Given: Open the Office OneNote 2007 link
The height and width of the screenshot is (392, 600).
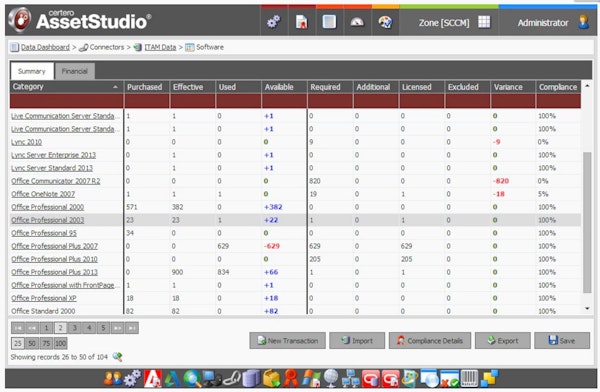Looking at the screenshot, I should (x=43, y=194).
